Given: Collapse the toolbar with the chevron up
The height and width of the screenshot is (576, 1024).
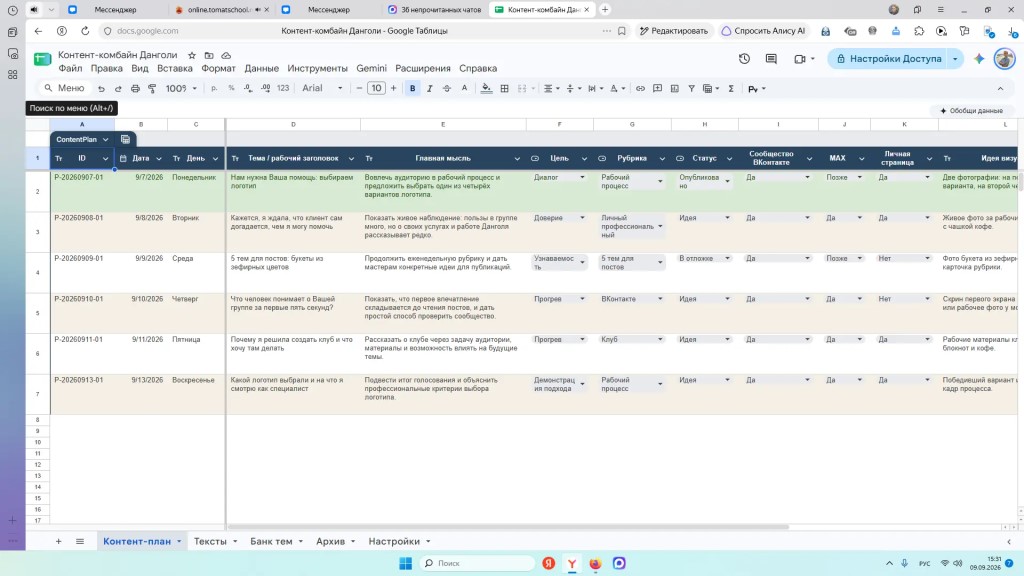Looking at the screenshot, I should [x=1000, y=89].
